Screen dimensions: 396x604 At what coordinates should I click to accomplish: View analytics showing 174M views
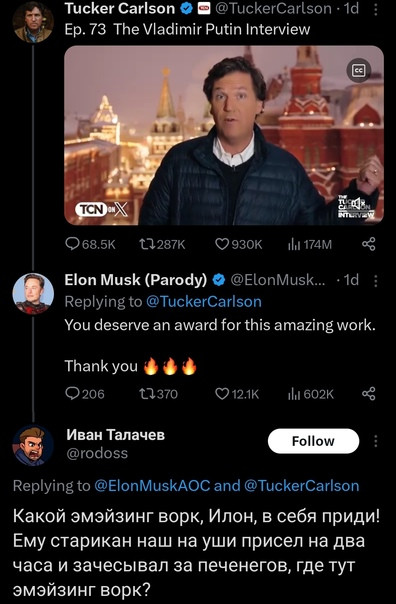point(310,244)
